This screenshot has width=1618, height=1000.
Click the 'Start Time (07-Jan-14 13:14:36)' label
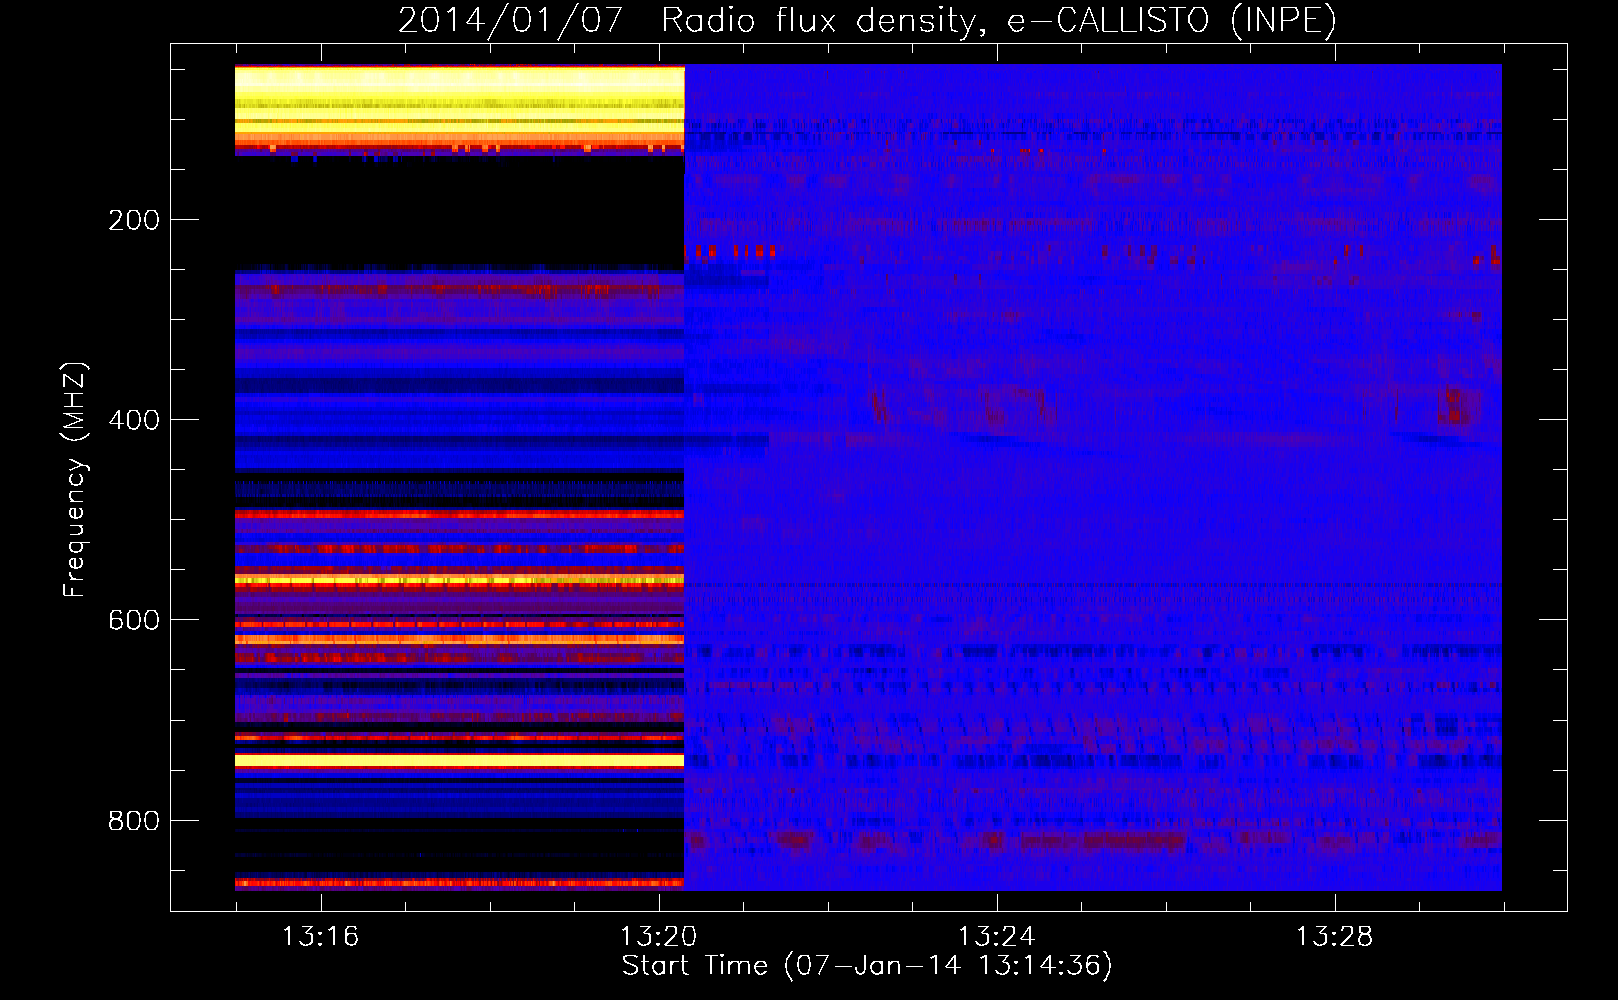[x=867, y=966]
